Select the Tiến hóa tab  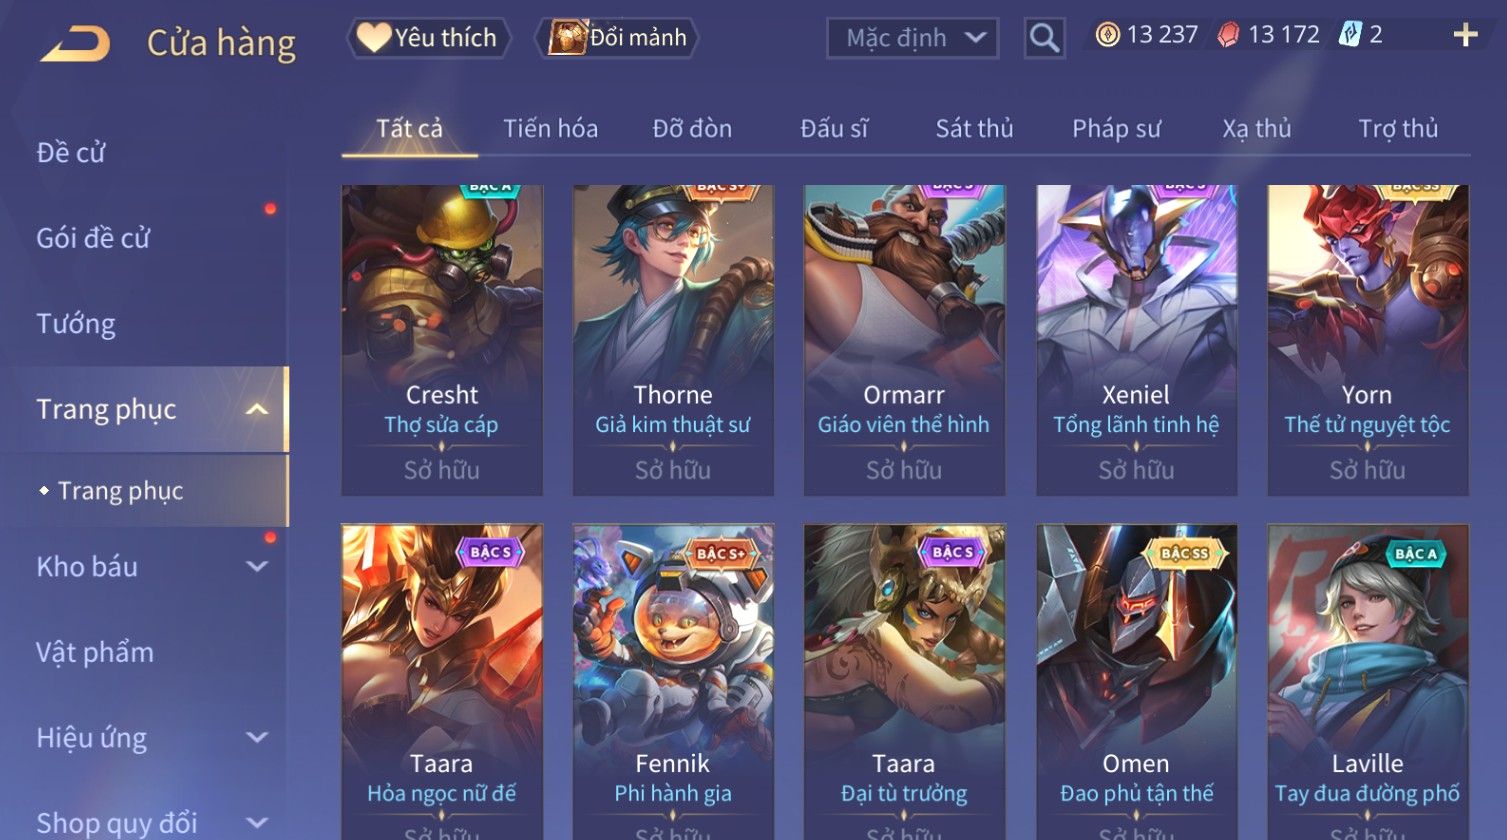point(550,128)
